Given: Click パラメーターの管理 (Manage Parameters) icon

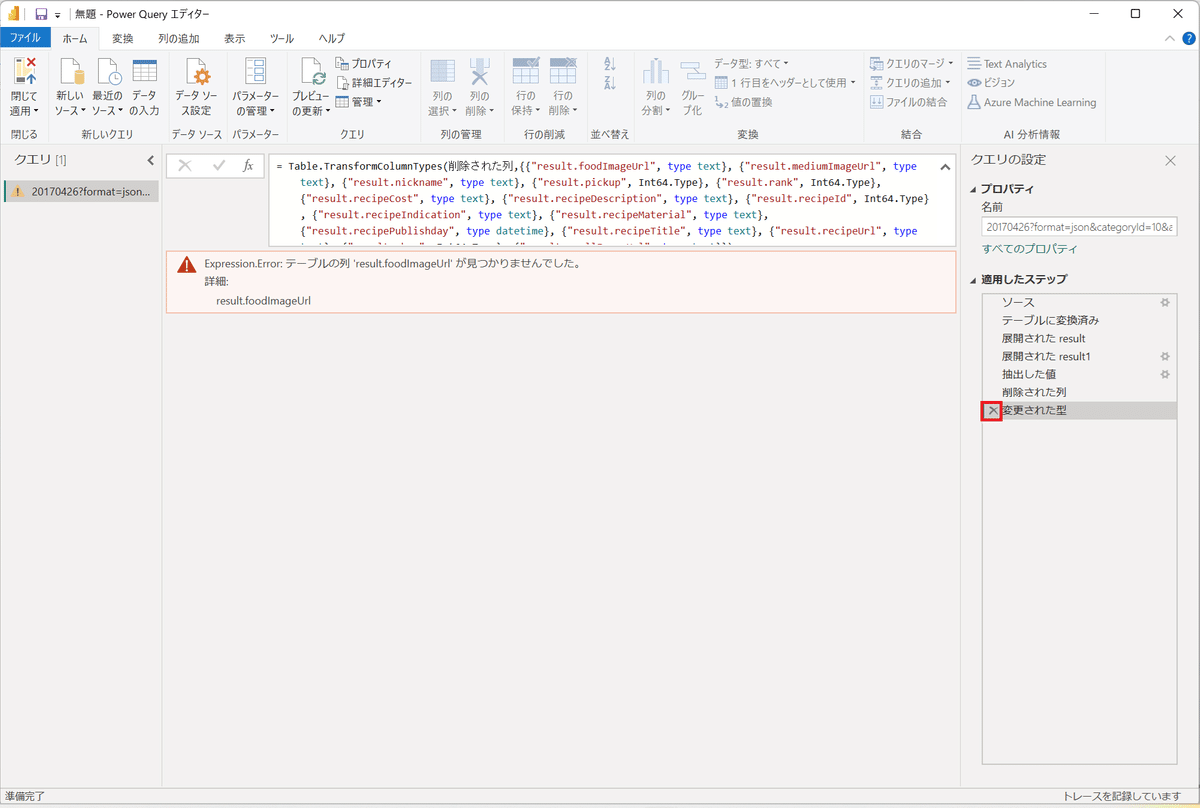Looking at the screenshot, I should pos(256,72).
